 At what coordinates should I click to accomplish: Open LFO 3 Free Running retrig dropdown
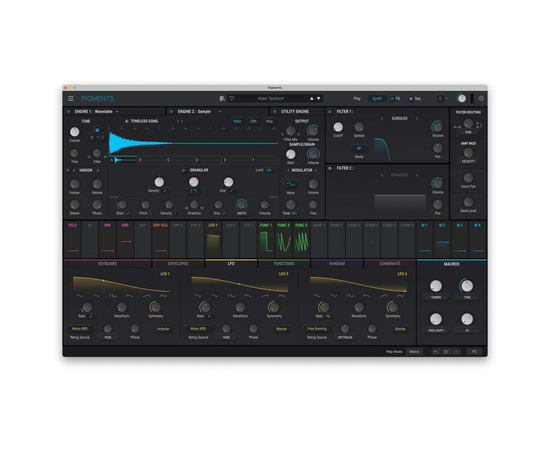(317, 329)
